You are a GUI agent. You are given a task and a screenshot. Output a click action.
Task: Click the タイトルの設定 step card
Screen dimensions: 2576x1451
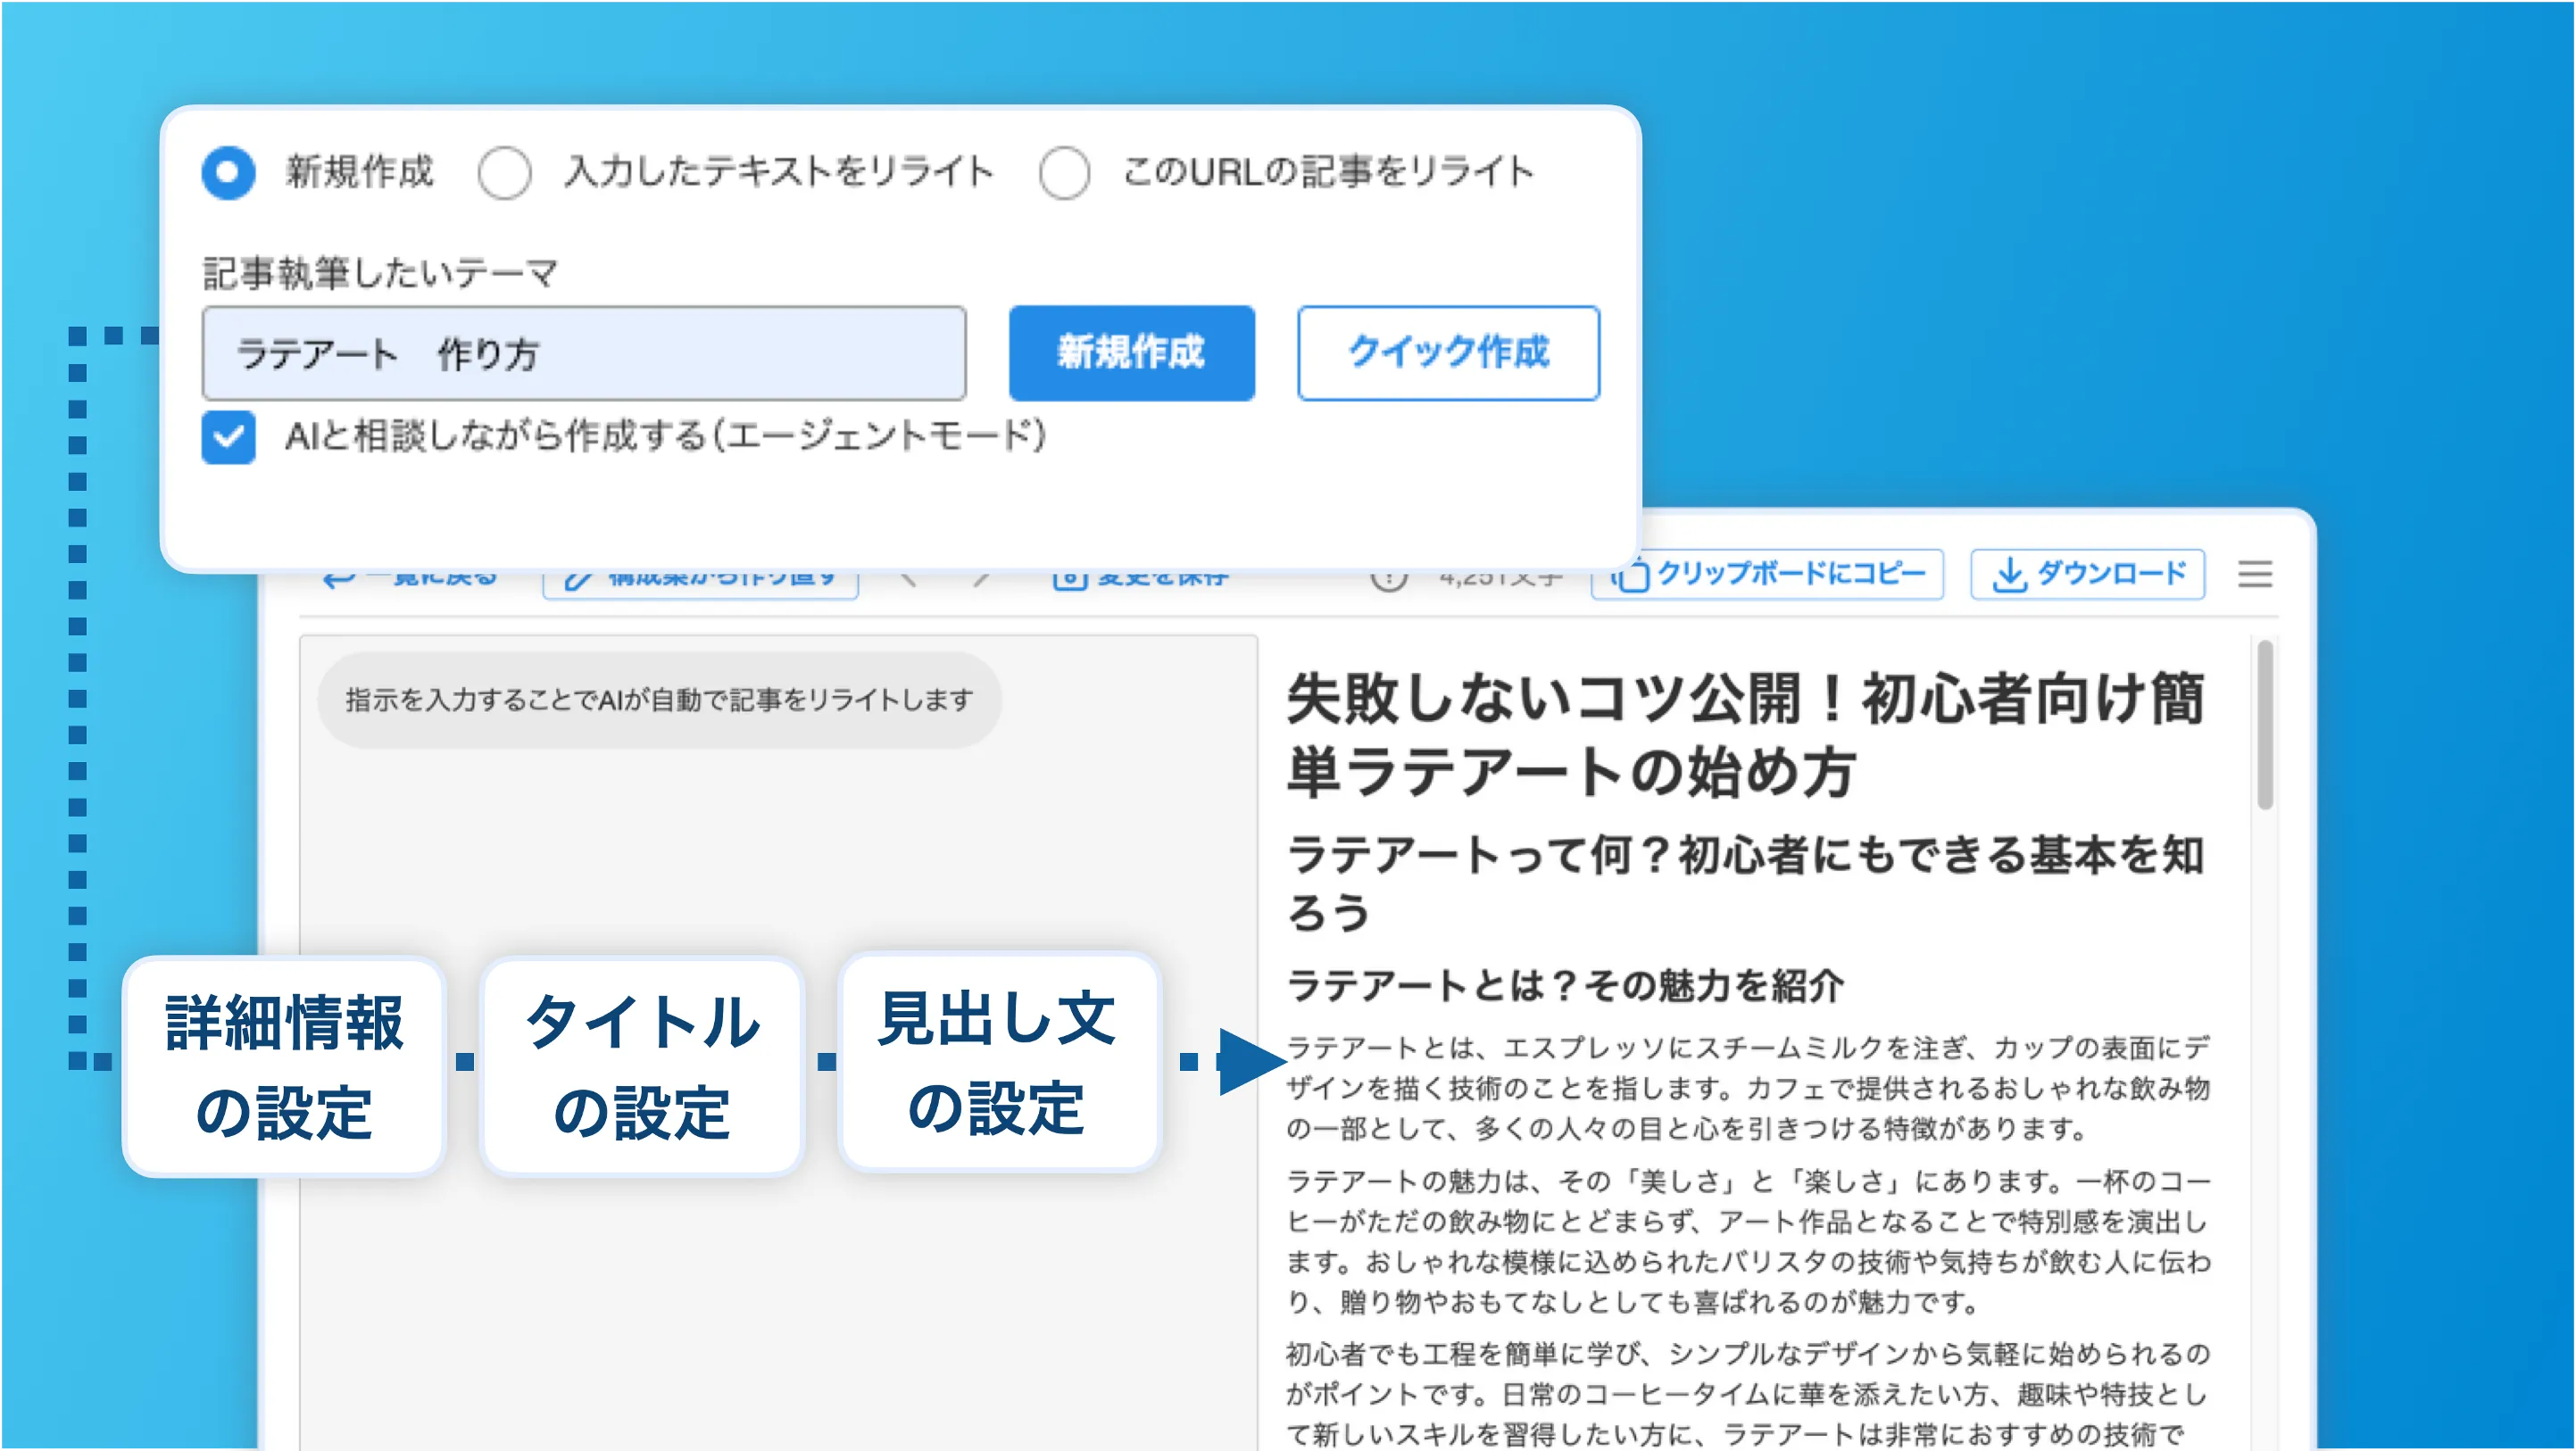(642, 1066)
